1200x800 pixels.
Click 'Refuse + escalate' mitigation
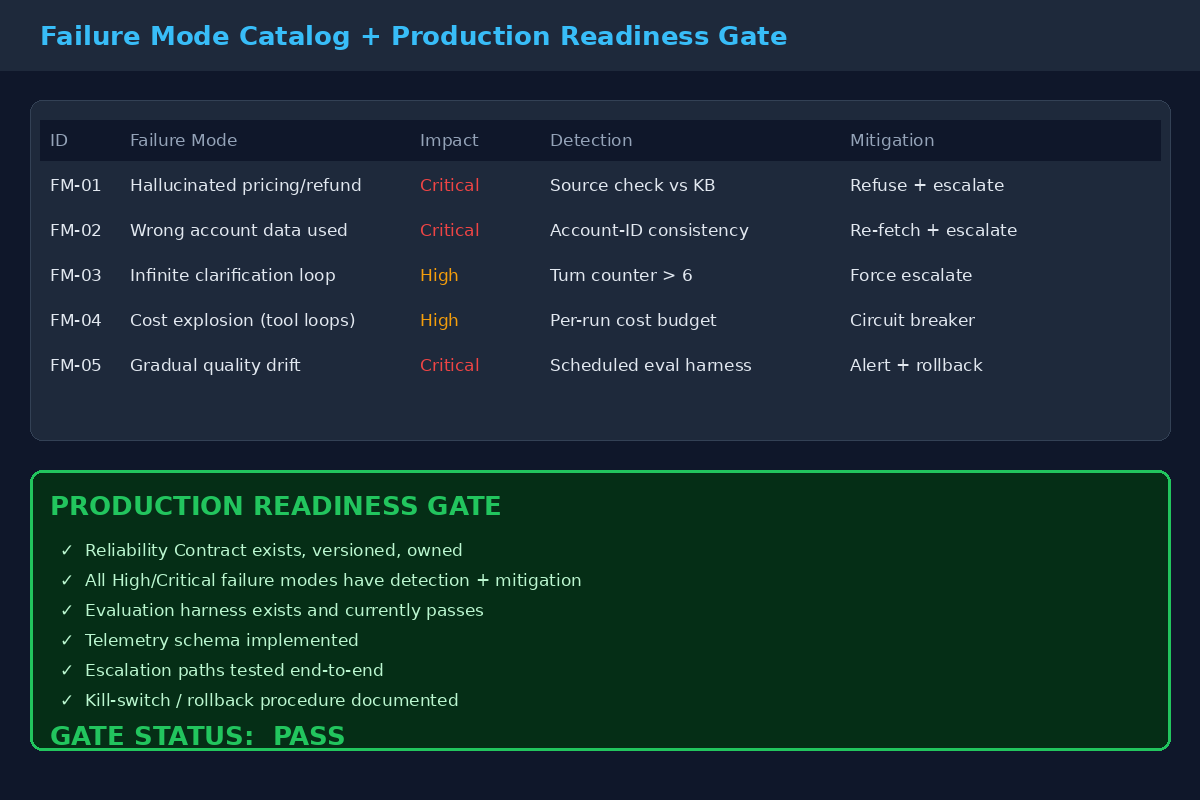(x=927, y=186)
